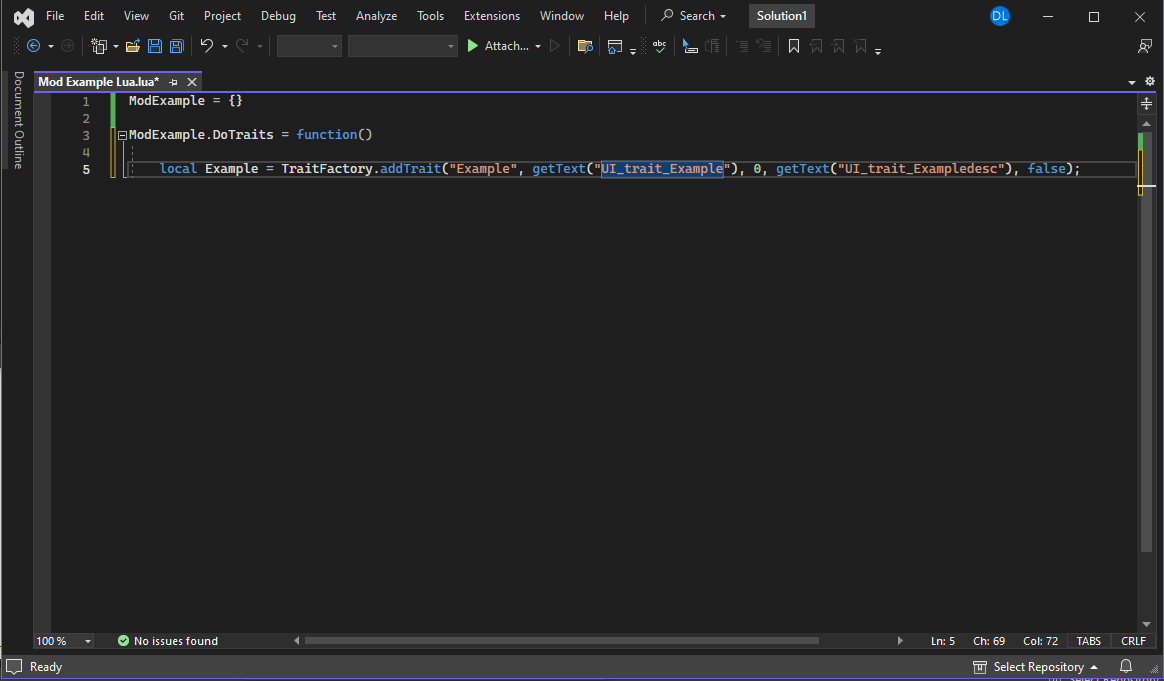Screen dimensions: 1164x681
Task: Open the notifications bell in status bar
Action: (1126, 667)
